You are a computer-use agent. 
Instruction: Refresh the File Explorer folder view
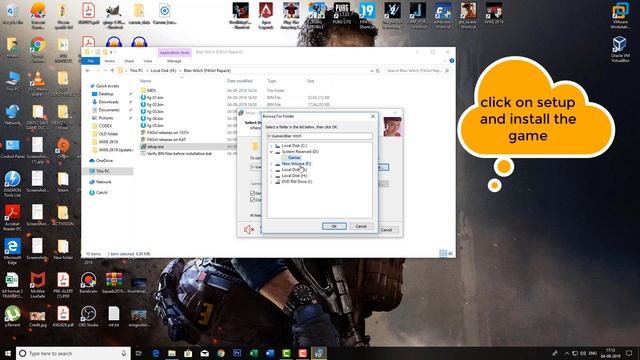378,71
